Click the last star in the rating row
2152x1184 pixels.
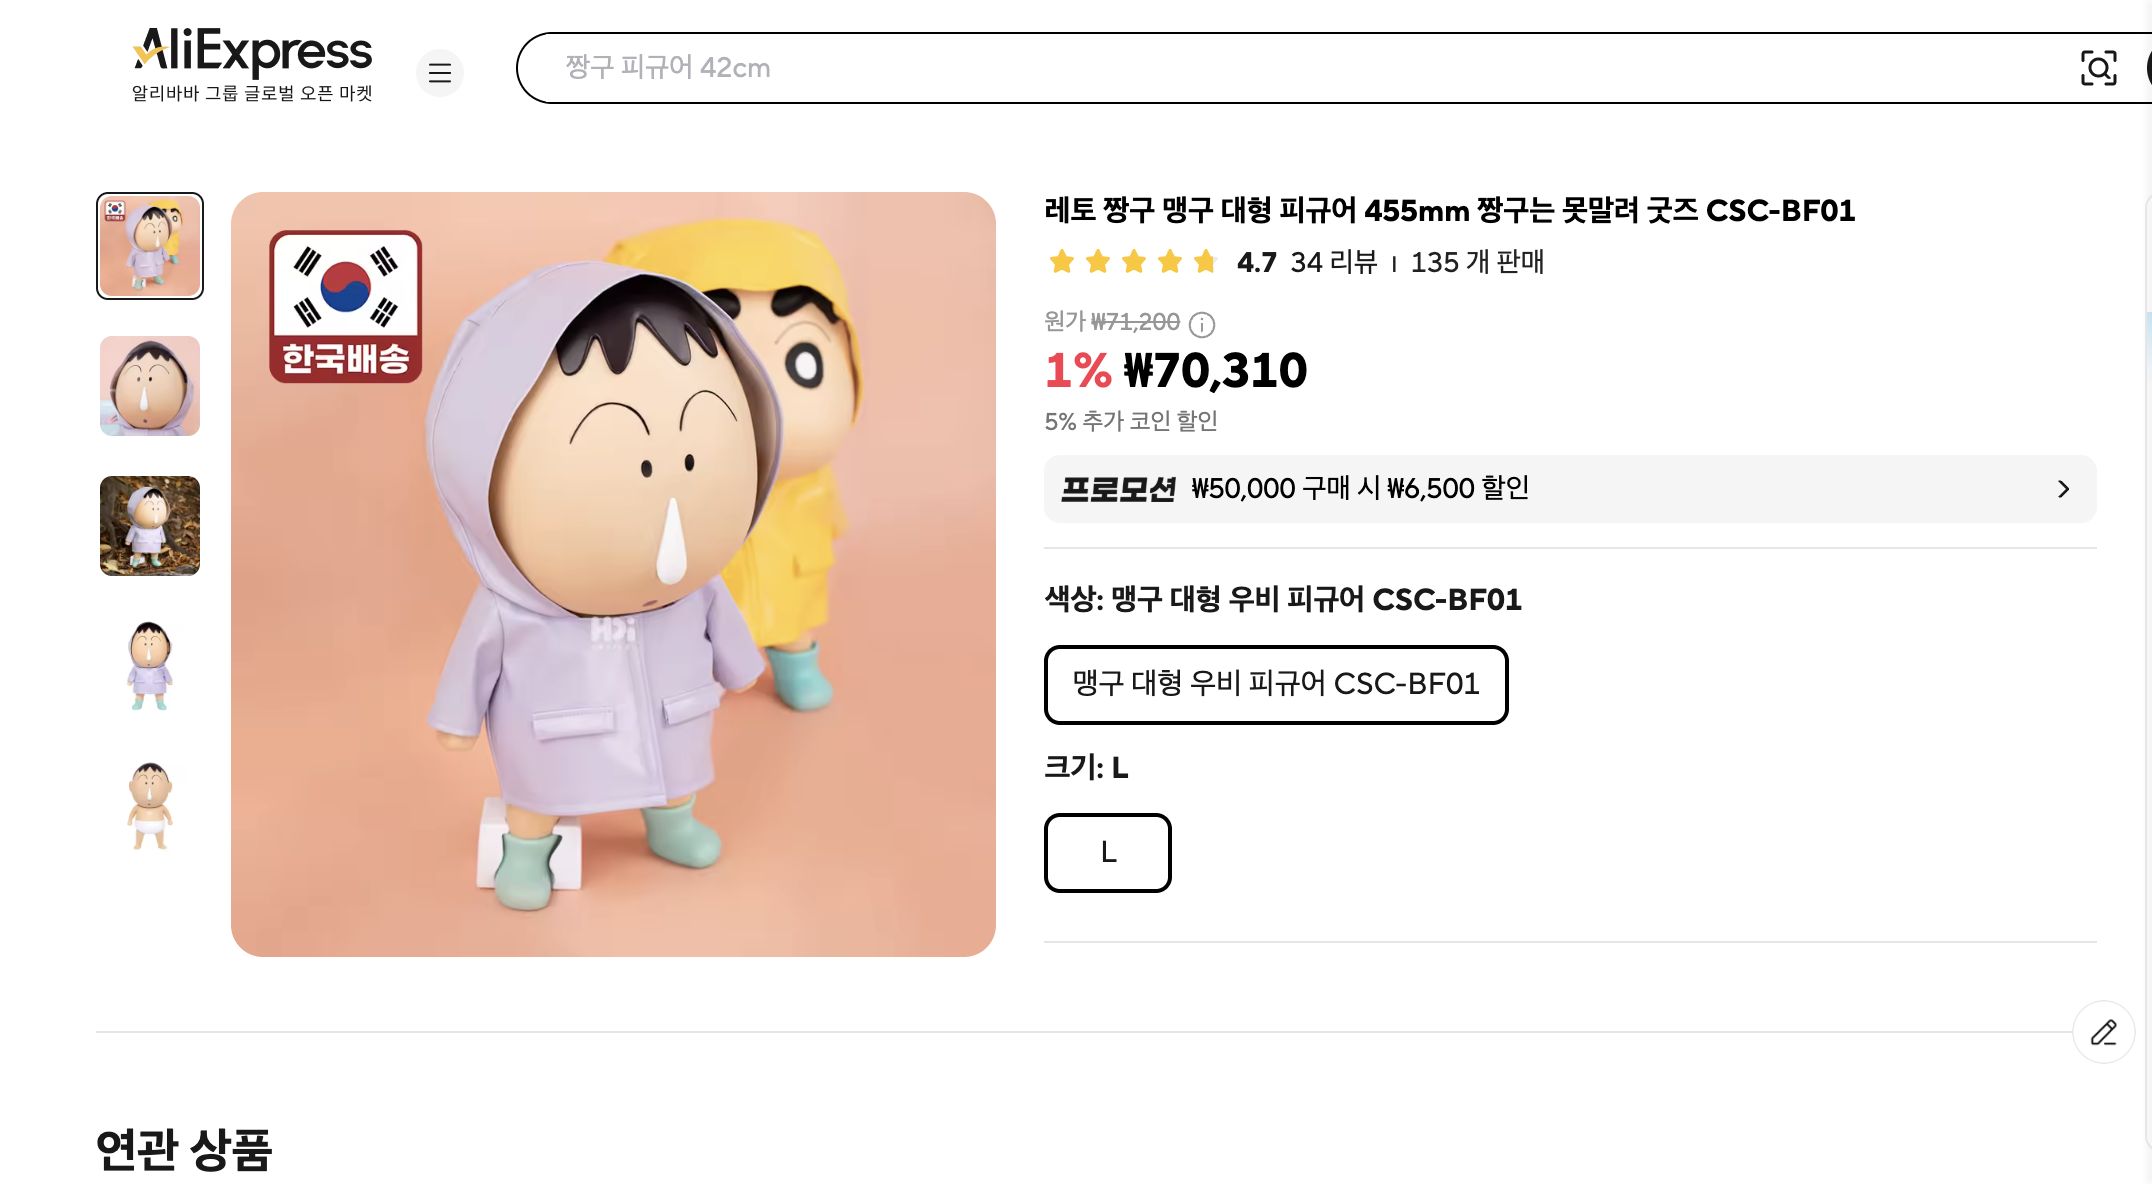[x=1205, y=262]
